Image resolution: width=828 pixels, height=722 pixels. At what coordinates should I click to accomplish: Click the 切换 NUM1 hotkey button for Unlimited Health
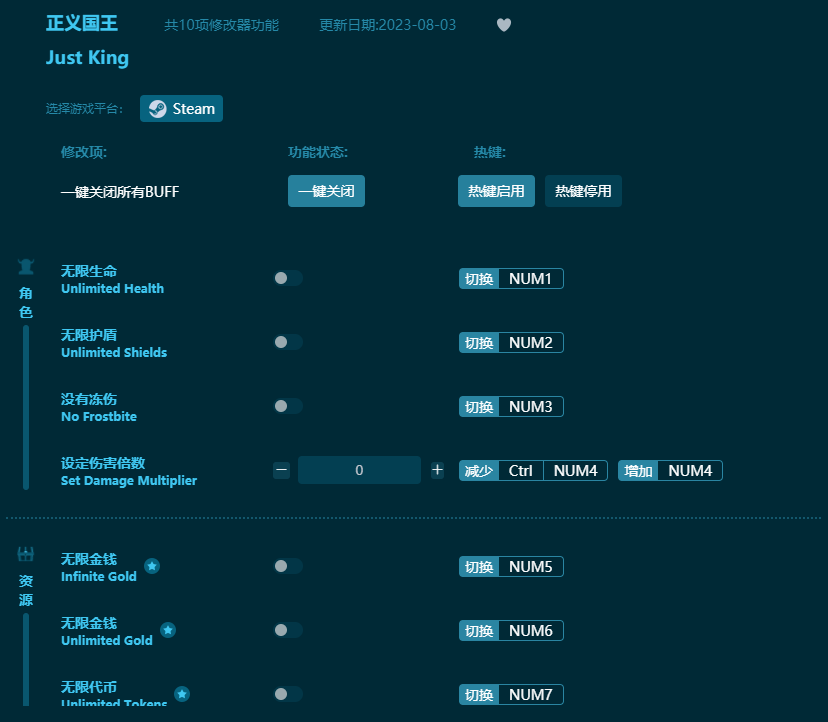click(x=511, y=279)
